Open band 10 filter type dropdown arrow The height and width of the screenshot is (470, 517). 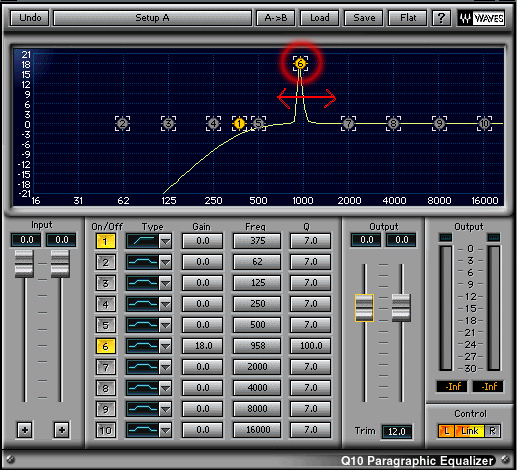pyautogui.click(x=165, y=430)
